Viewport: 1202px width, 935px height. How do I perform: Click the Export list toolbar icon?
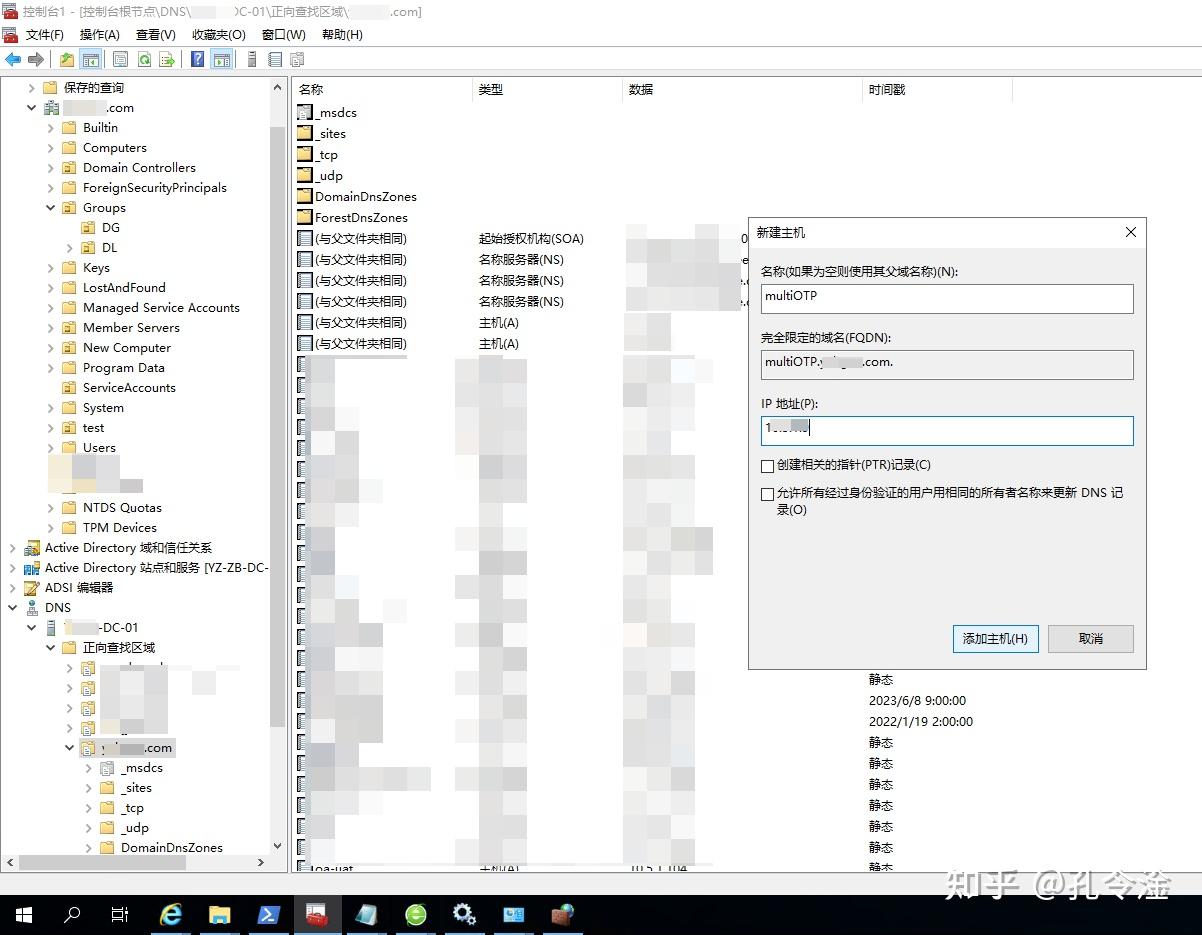click(x=167, y=60)
